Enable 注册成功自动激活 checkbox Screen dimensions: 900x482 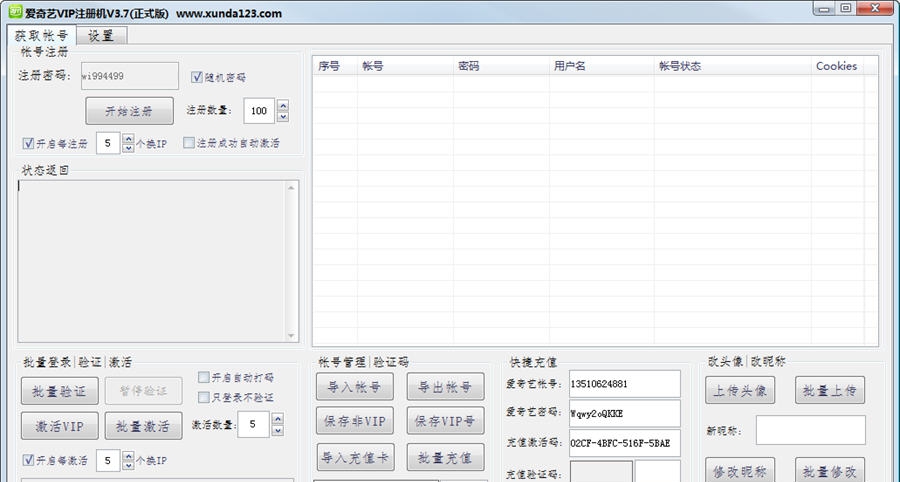click(189, 143)
